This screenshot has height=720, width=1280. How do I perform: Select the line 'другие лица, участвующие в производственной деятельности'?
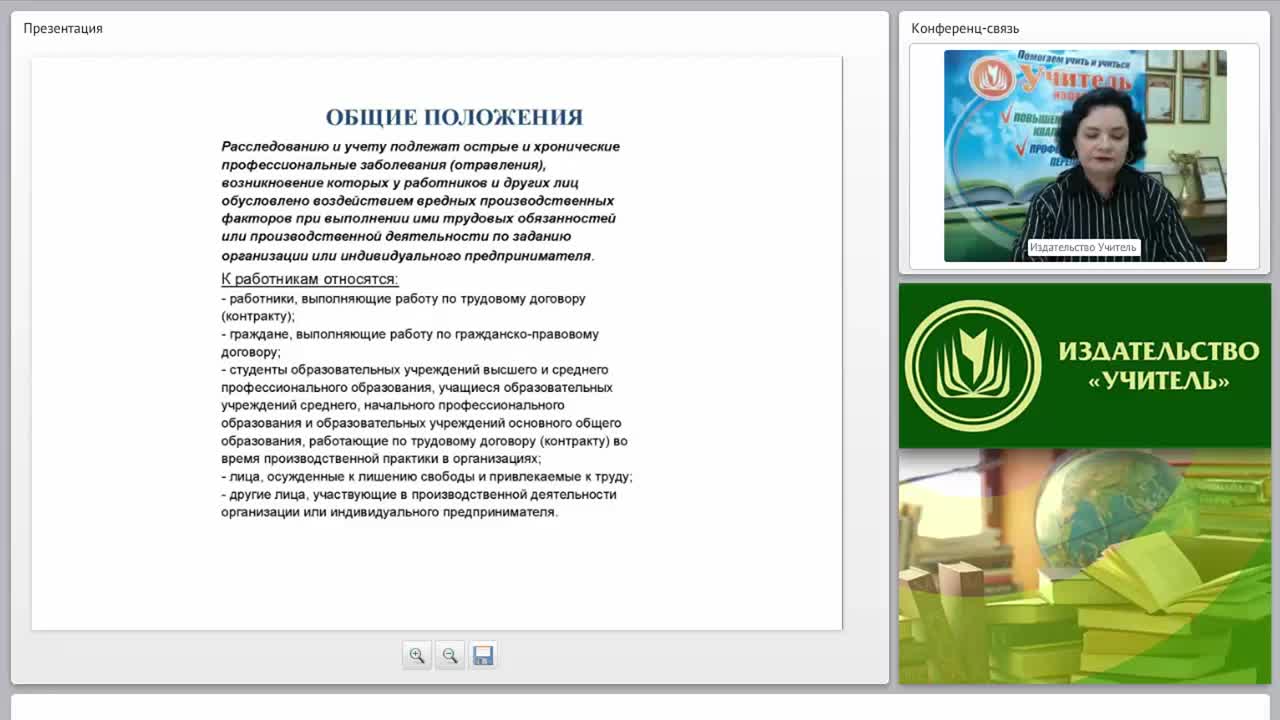419,495
